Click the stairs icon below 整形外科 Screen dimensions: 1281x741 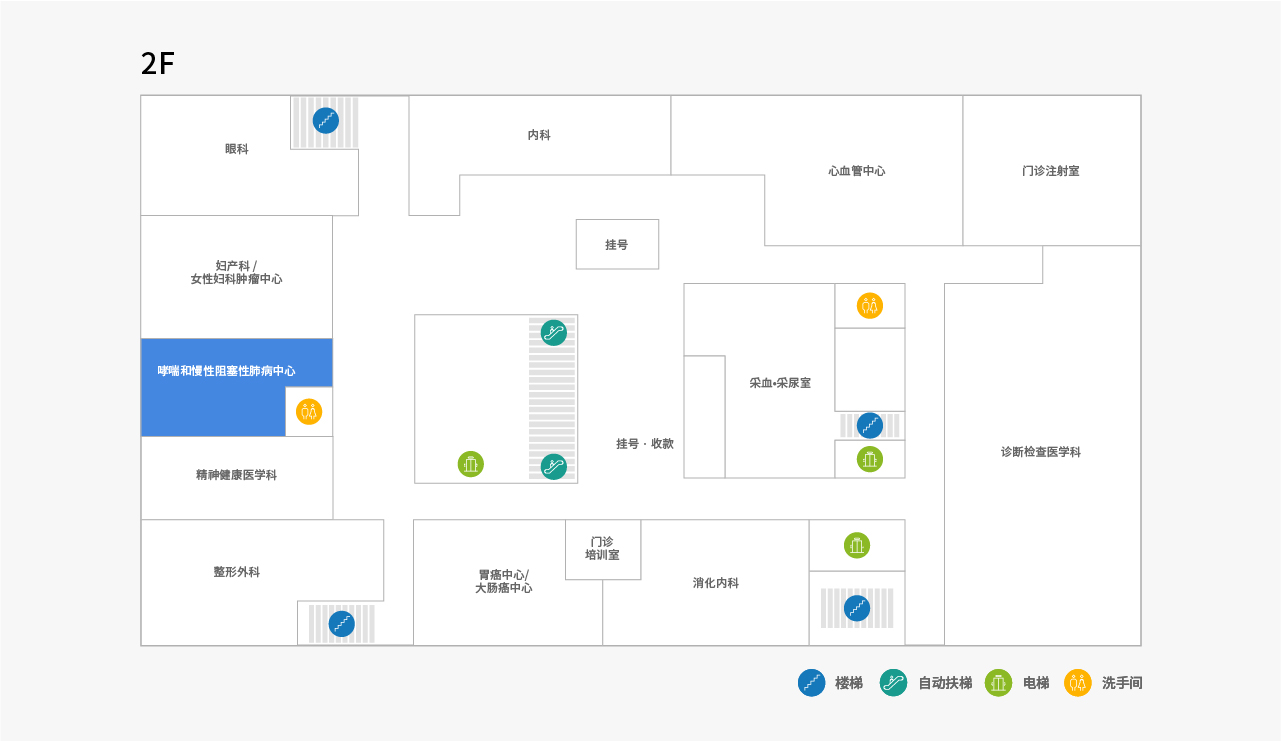pos(342,624)
